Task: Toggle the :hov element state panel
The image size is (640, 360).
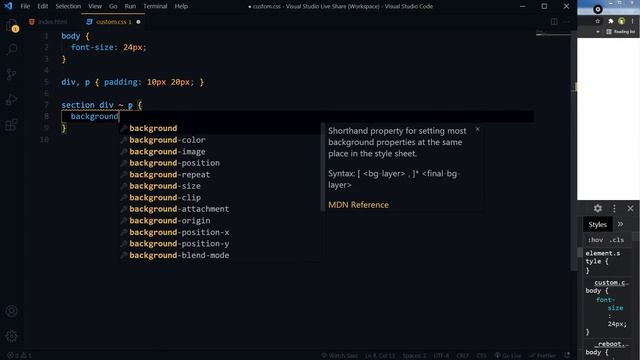Action: [595, 240]
